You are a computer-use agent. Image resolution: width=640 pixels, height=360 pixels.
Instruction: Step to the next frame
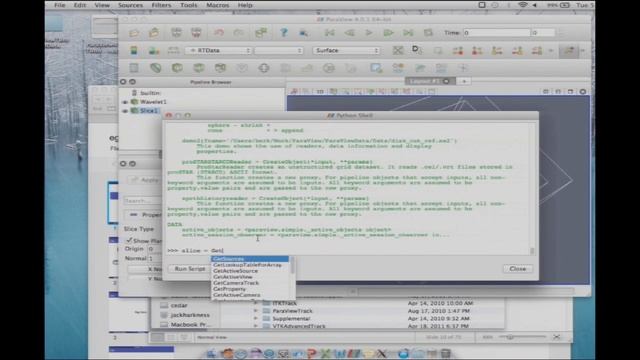(x=389, y=33)
